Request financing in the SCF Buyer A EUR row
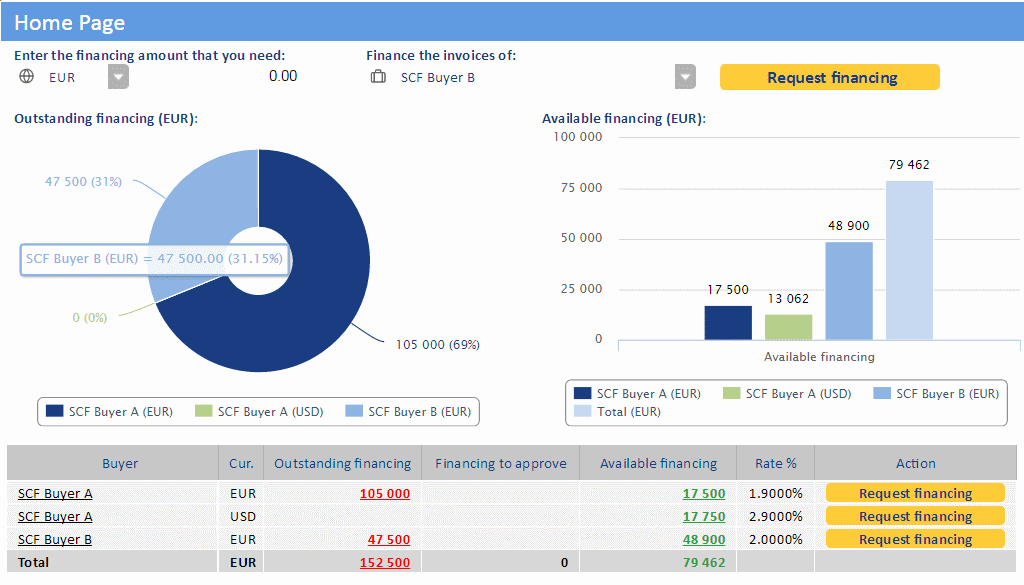The image size is (1024, 585). 914,493
